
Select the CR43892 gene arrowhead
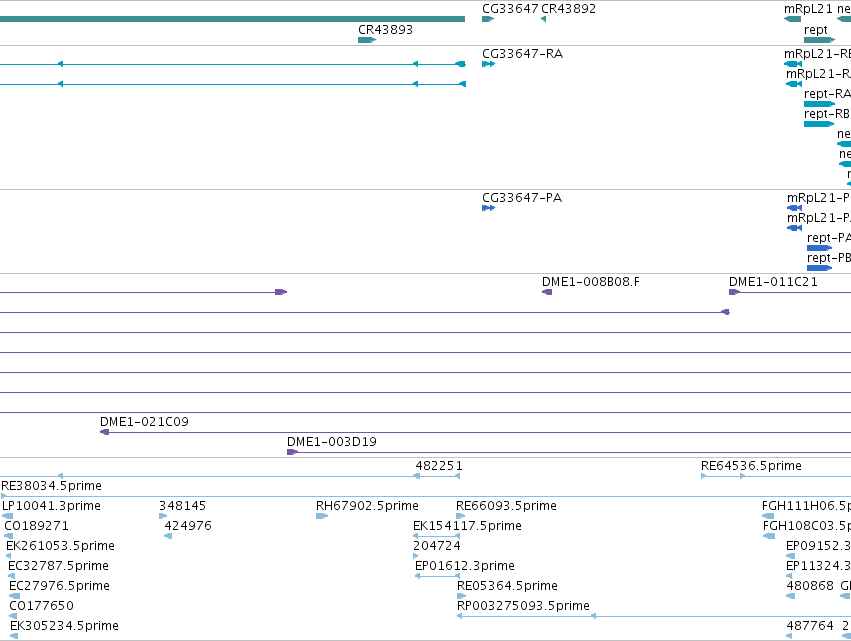[x=543, y=19]
